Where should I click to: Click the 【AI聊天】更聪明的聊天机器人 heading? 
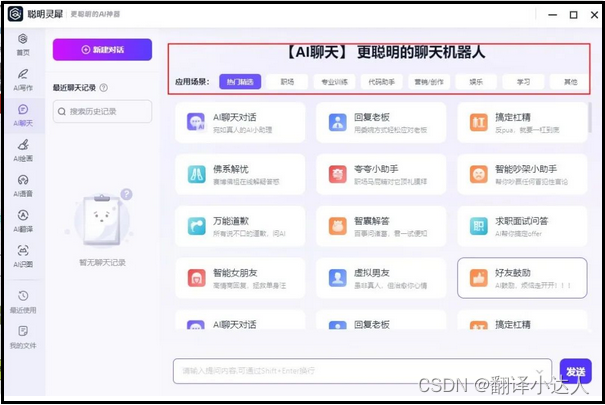385,52
